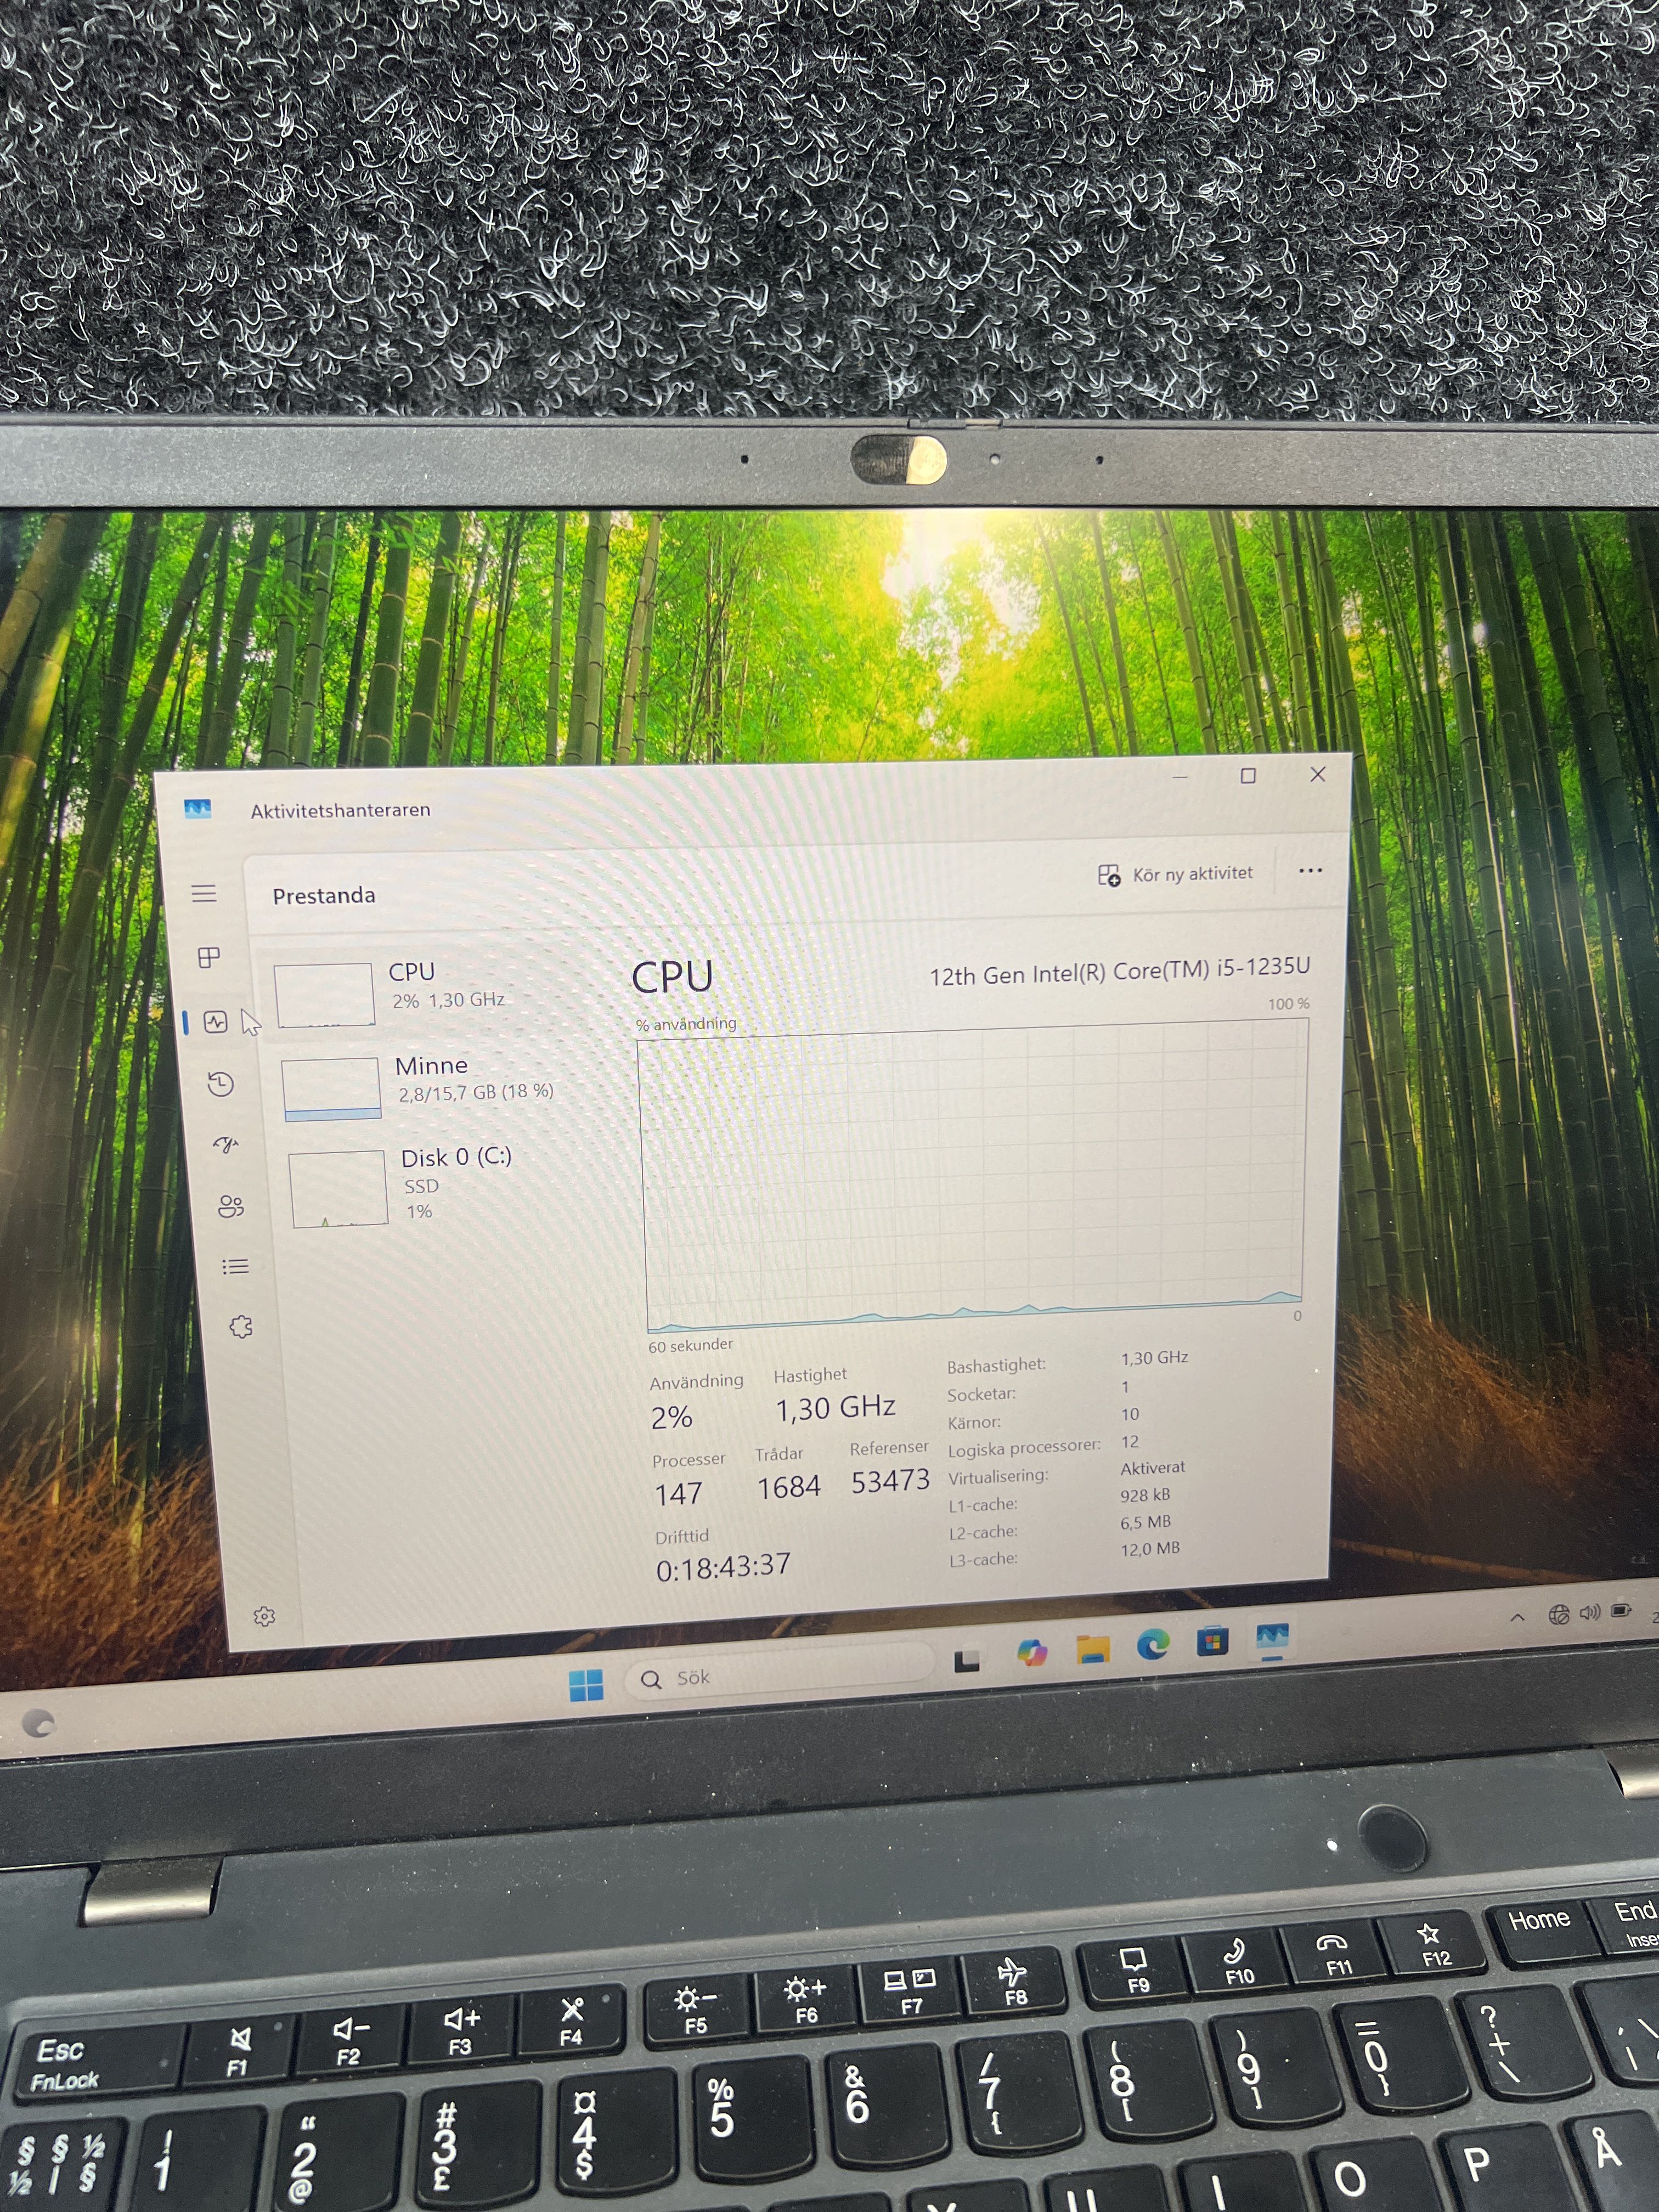
Task: Expand the hamburger navigation menu
Action: tap(204, 893)
